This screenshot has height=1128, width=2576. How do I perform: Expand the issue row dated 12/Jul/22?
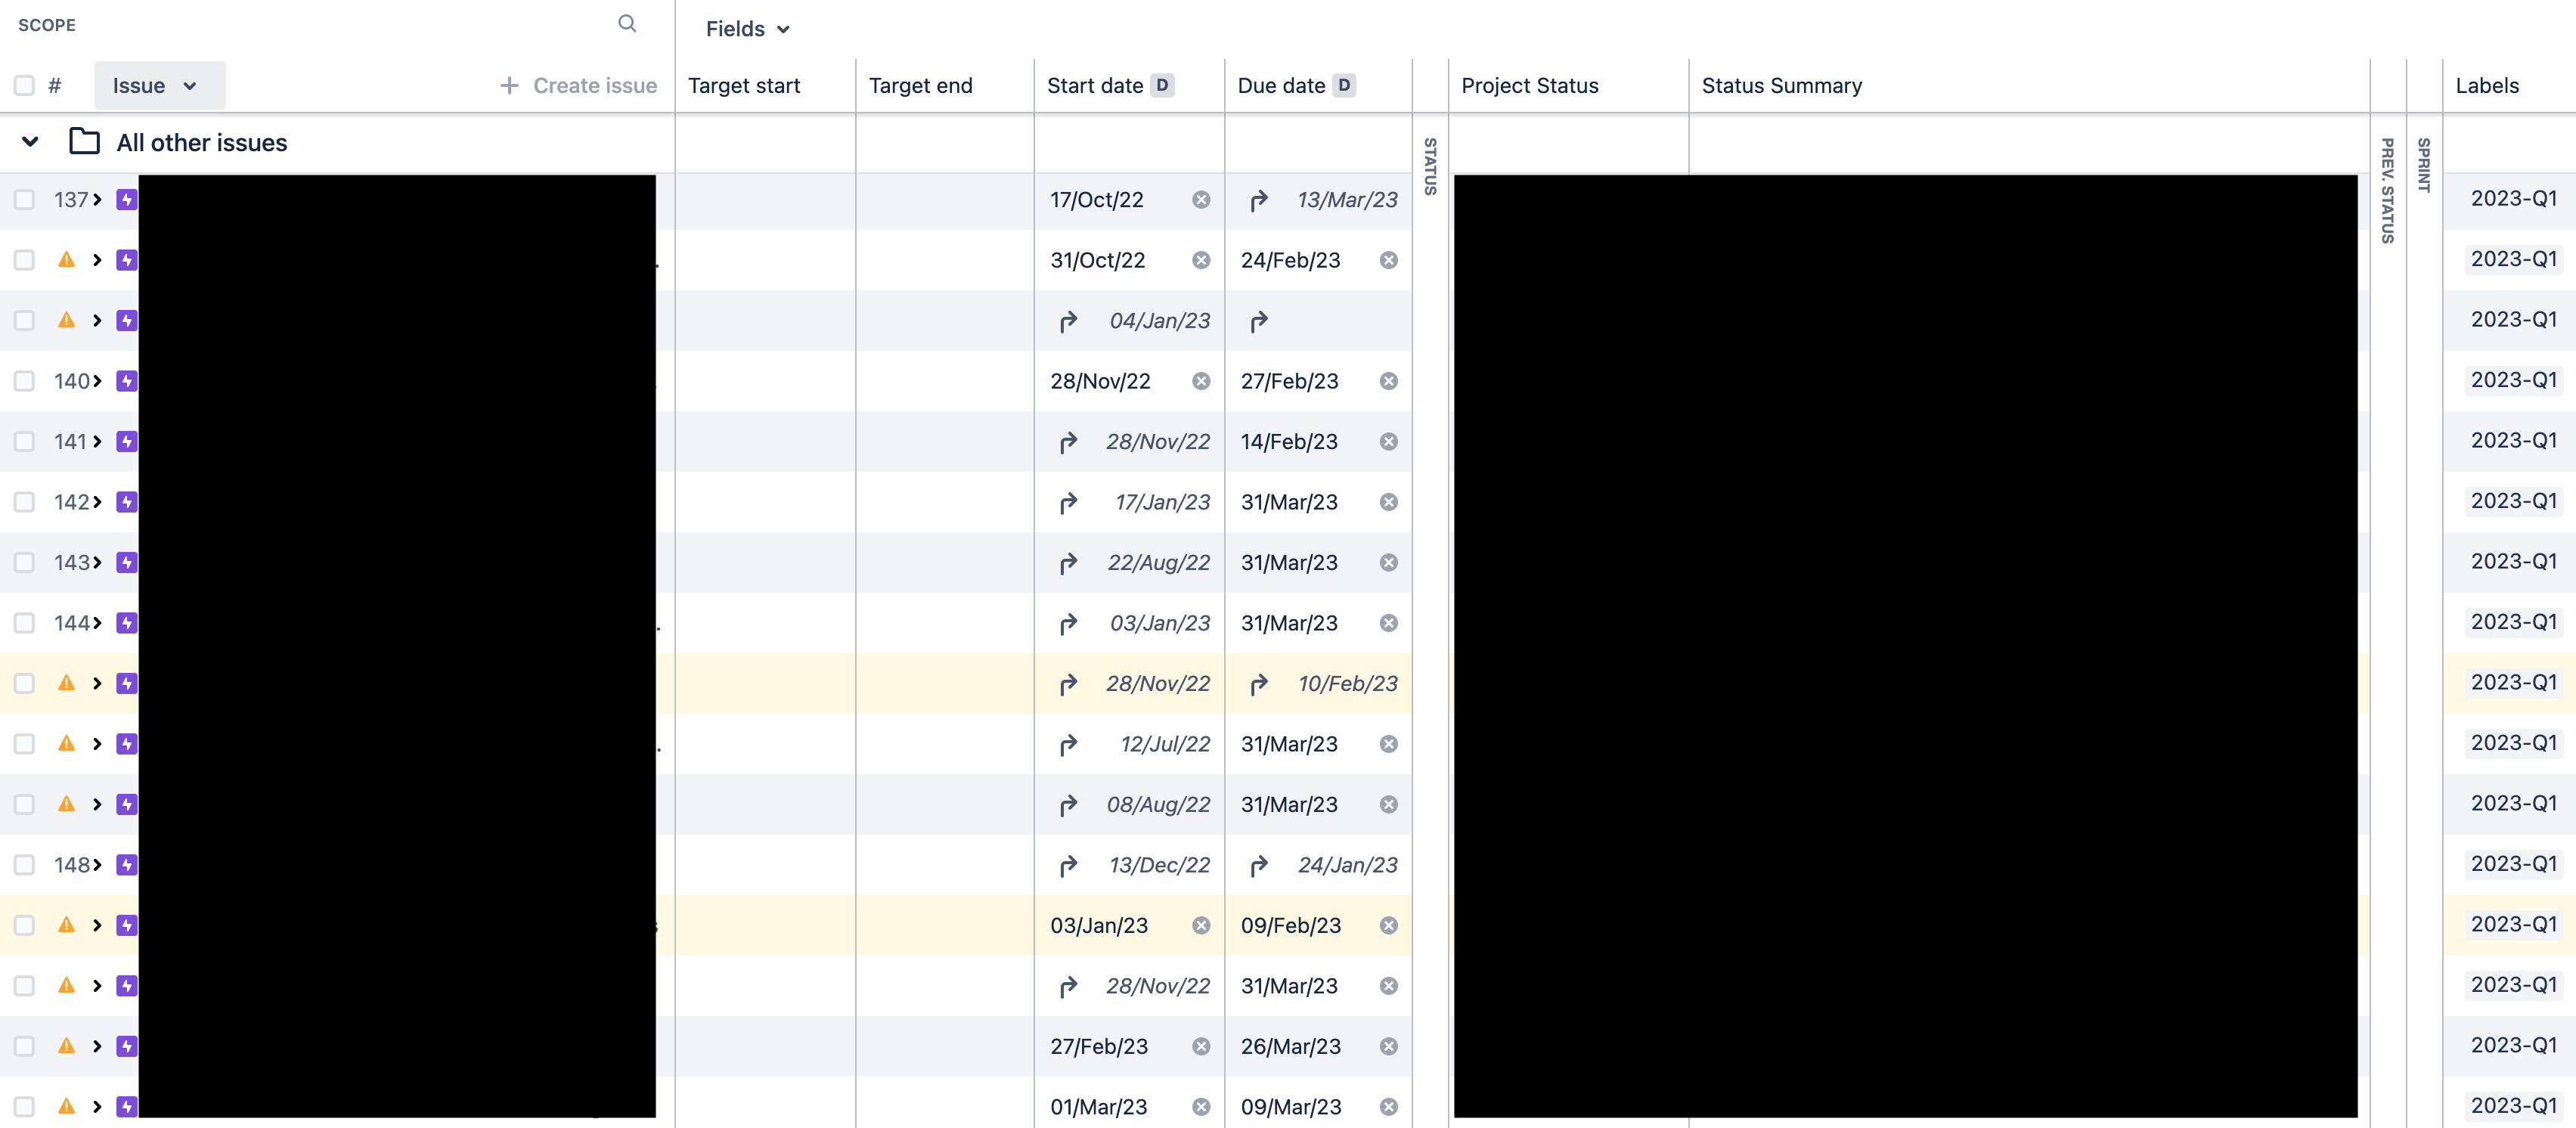pos(97,744)
